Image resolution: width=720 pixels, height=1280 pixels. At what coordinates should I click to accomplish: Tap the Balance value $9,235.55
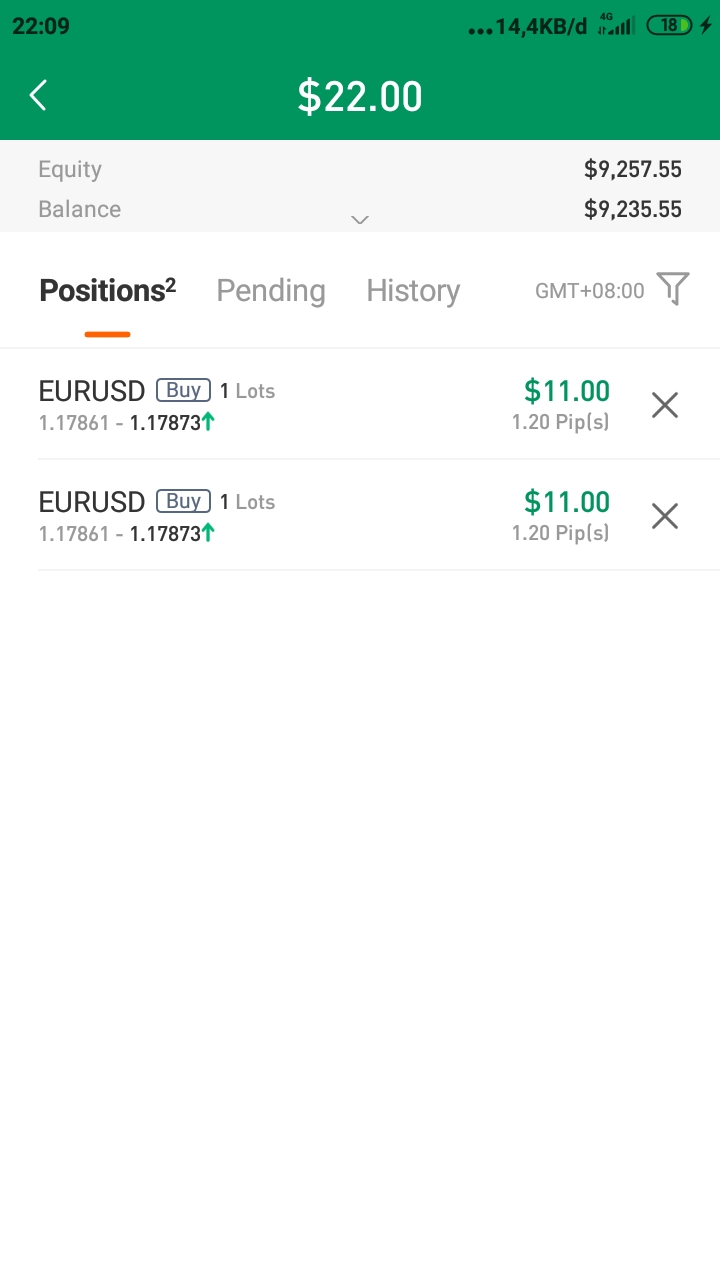coord(633,209)
